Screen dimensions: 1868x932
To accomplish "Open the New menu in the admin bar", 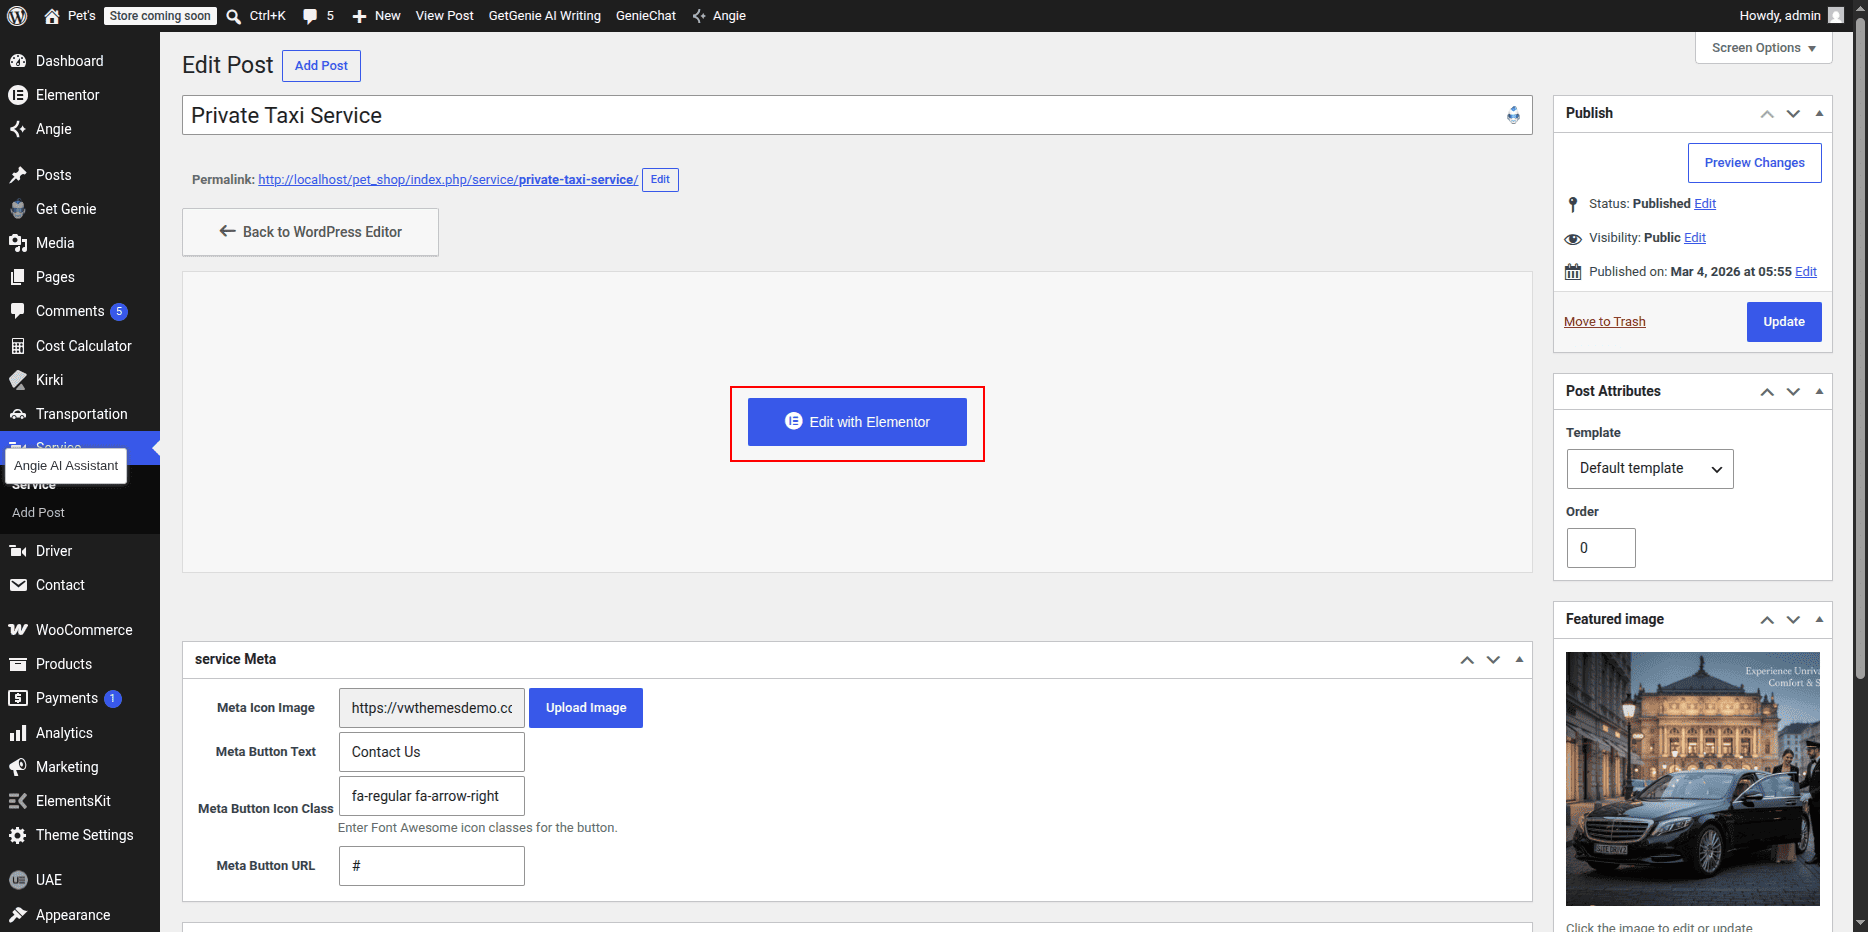I will (x=376, y=16).
